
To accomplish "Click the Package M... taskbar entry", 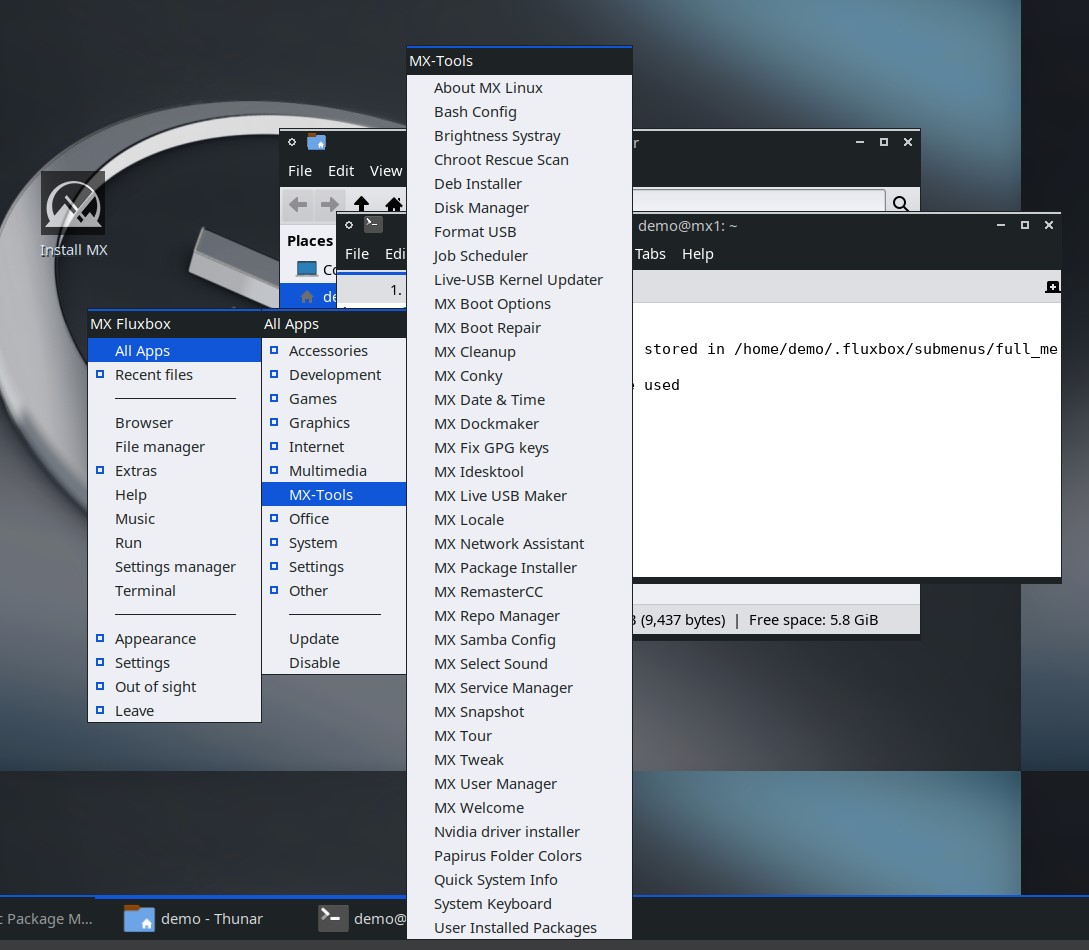I will coord(47,918).
